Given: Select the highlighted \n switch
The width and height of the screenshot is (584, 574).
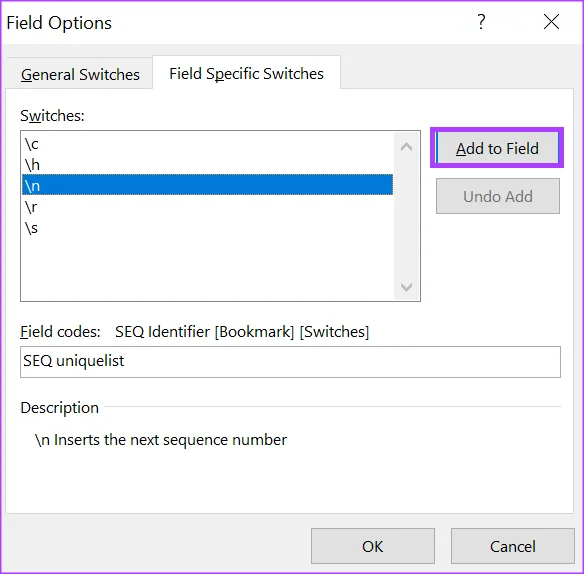Looking at the screenshot, I should tap(207, 185).
